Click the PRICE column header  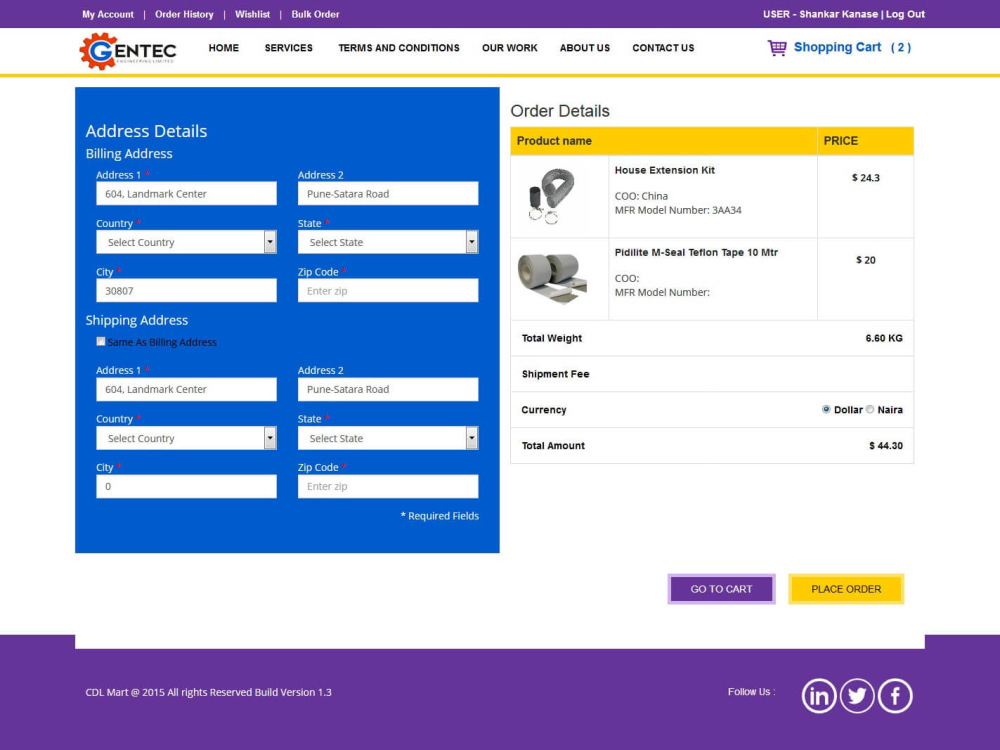pos(841,141)
